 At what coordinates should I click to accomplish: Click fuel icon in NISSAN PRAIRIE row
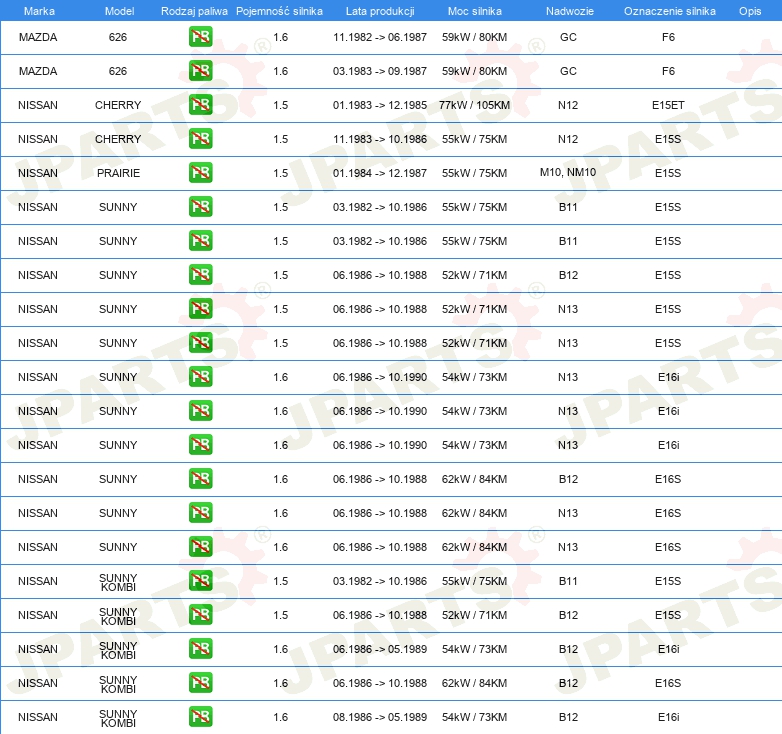200,173
